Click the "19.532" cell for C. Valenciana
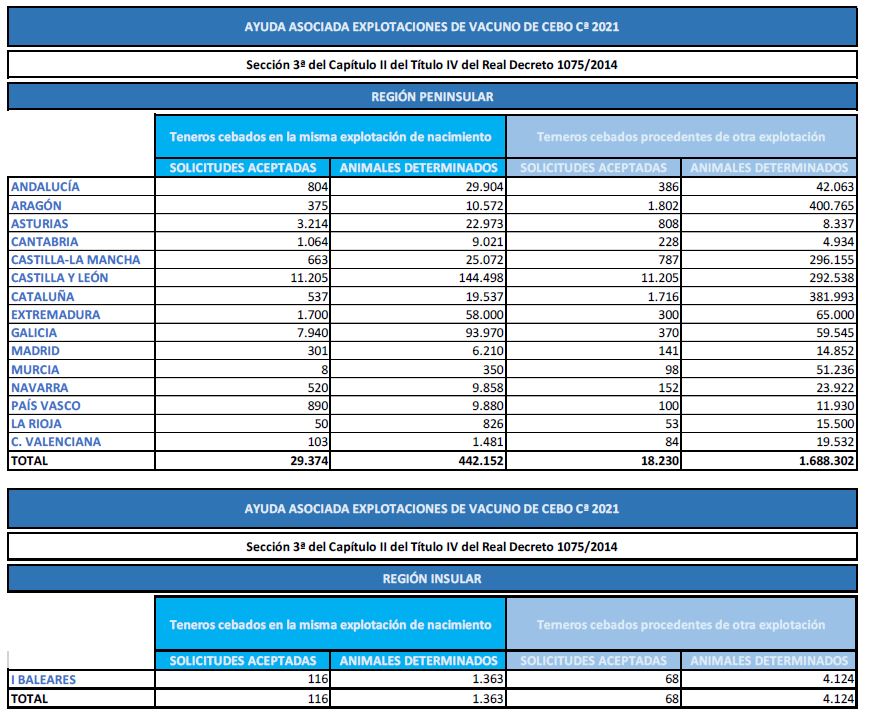The width and height of the screenshot is (869, 714). point(835,442)
